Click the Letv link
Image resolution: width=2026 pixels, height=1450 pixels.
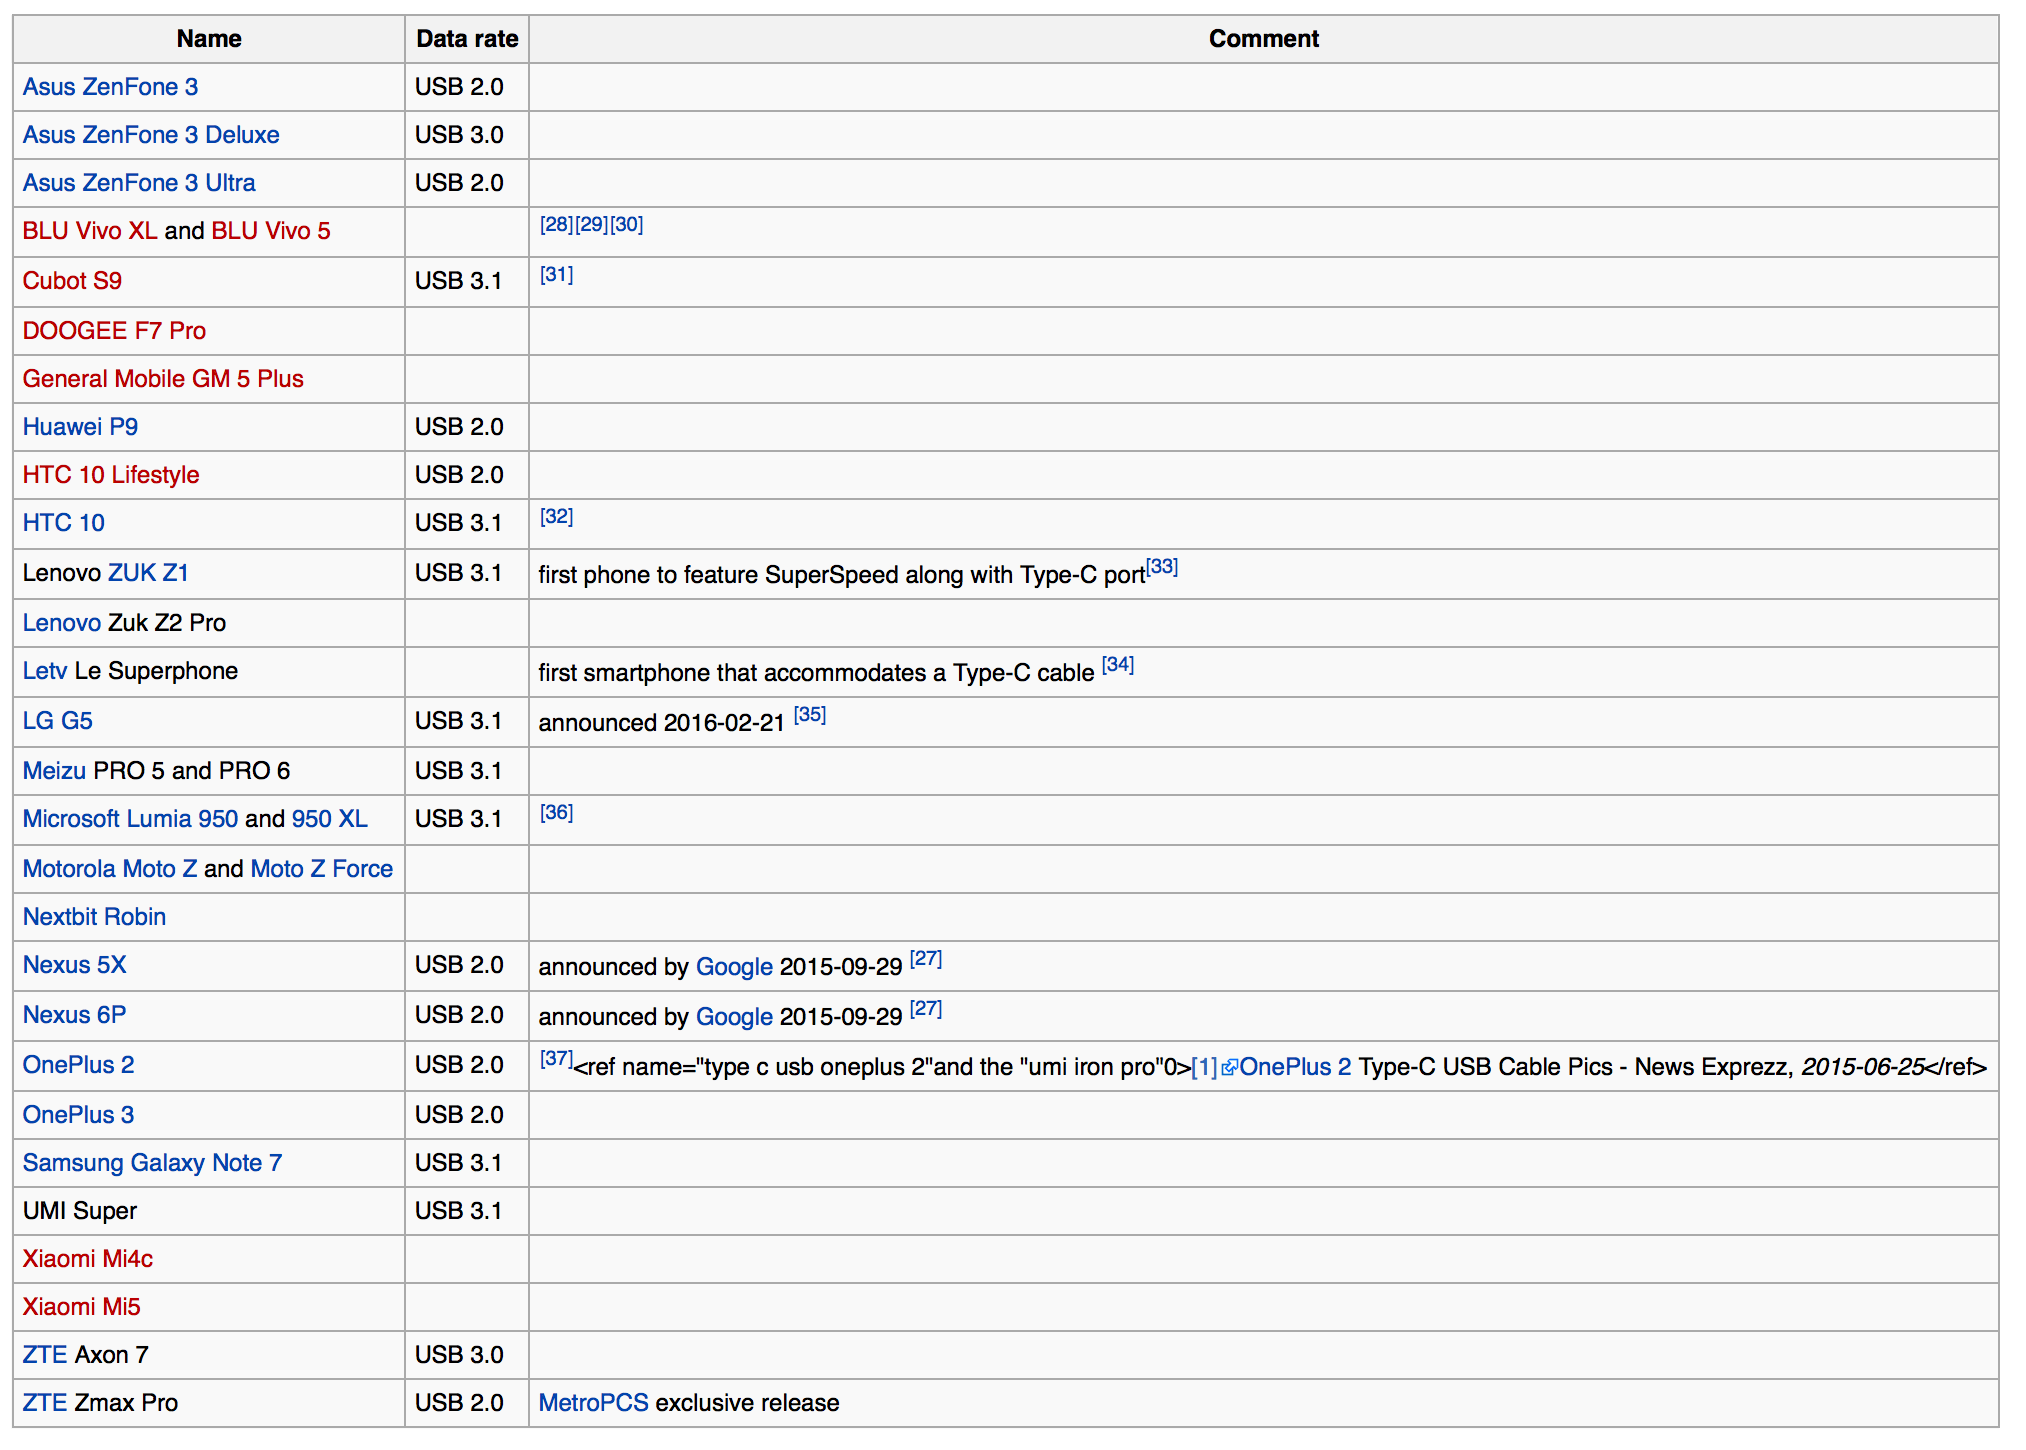[45, 671]
